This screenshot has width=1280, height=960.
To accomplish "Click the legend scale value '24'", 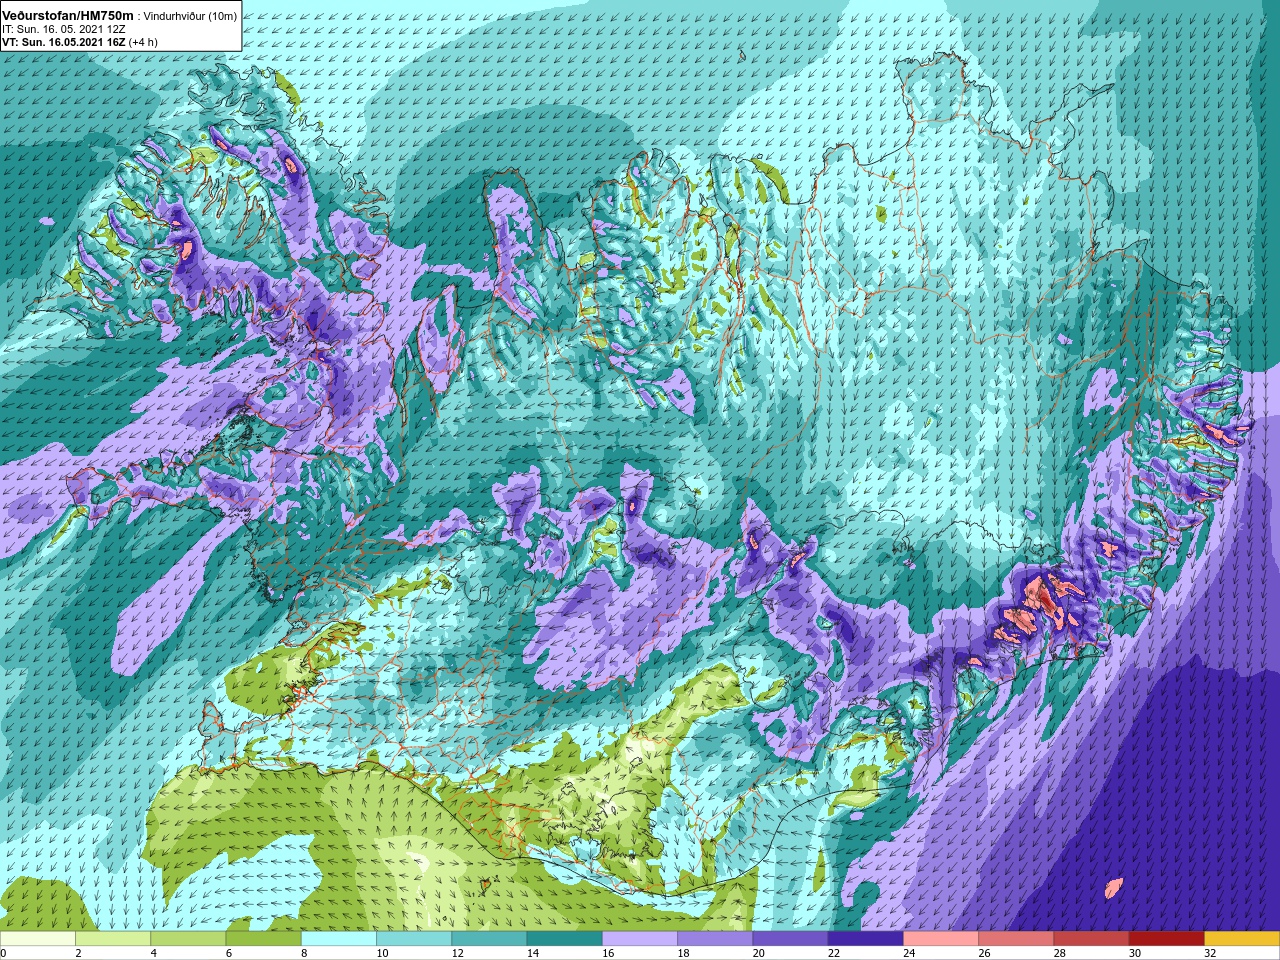I will point(908,953).
